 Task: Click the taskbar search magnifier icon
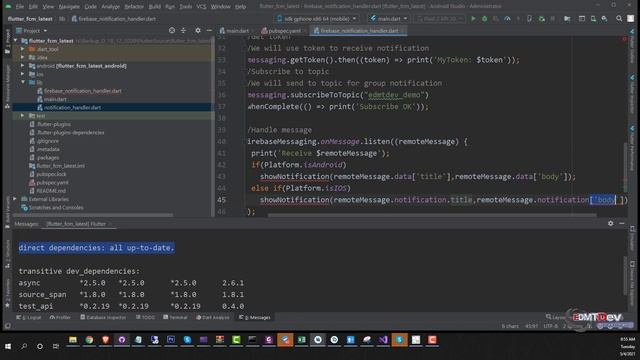[x=24, y=346]
